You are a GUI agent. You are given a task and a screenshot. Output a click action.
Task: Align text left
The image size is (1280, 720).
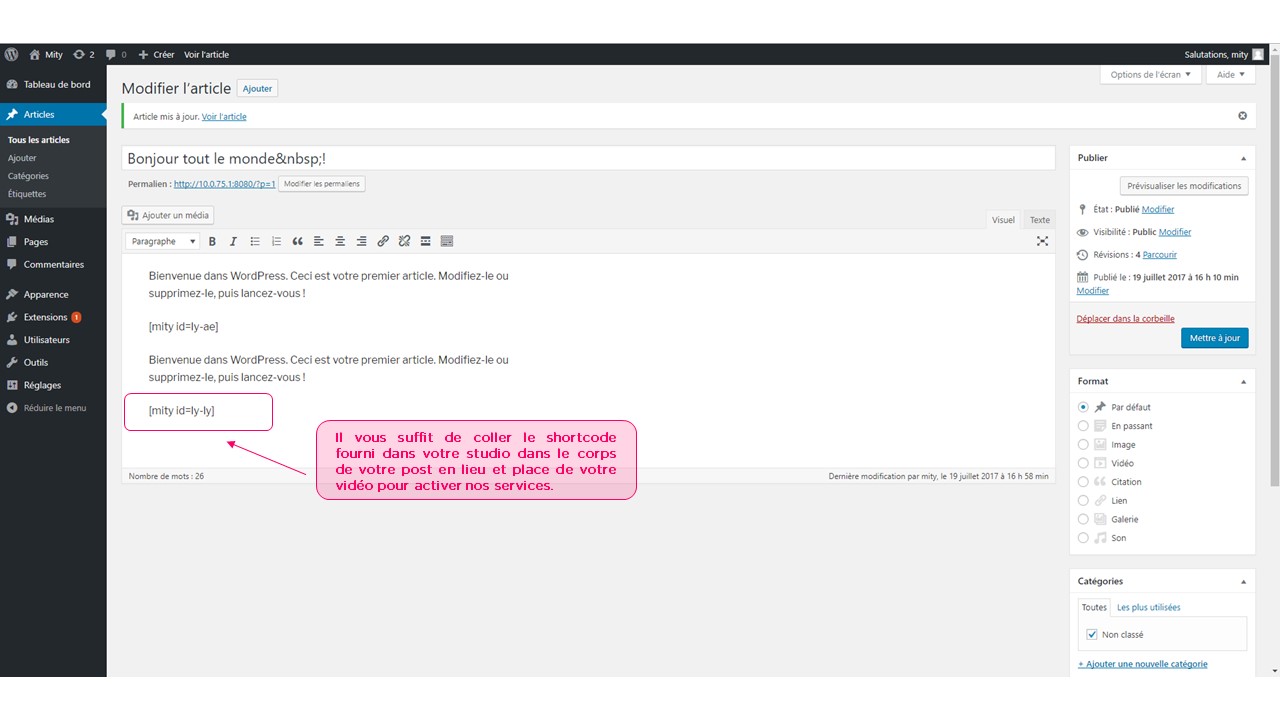[x=319, y=241]
